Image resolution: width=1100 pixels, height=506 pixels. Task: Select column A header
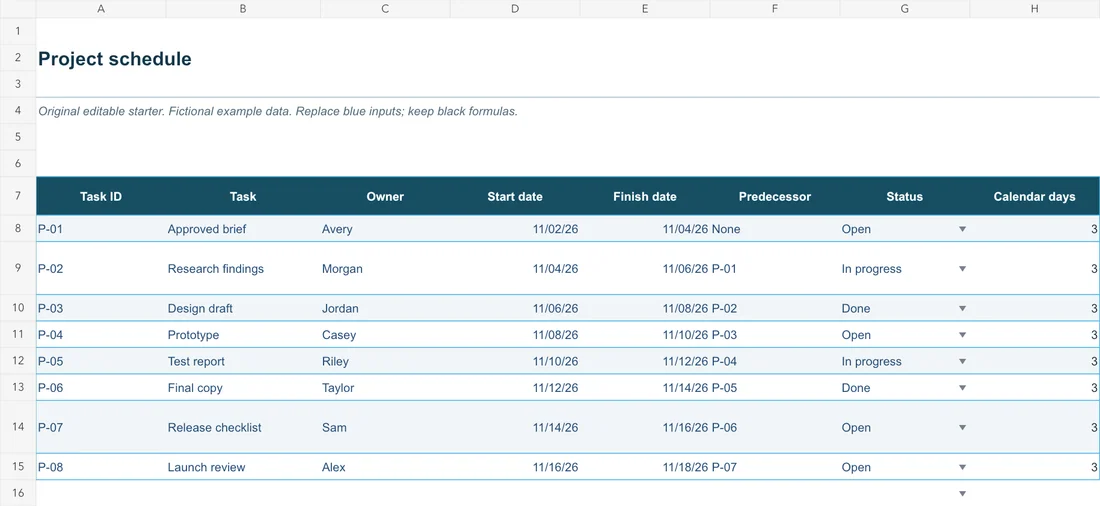click(x=101, y=8)
